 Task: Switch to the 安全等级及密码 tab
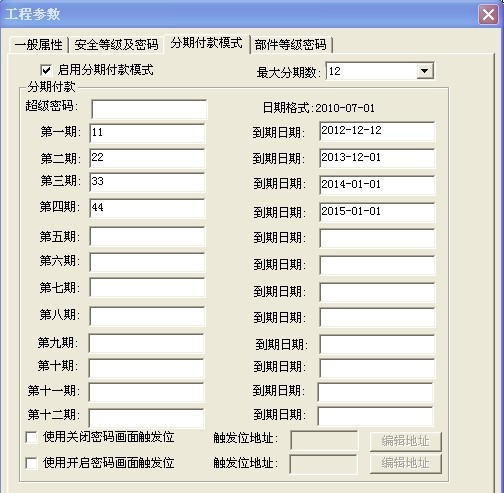116,45
